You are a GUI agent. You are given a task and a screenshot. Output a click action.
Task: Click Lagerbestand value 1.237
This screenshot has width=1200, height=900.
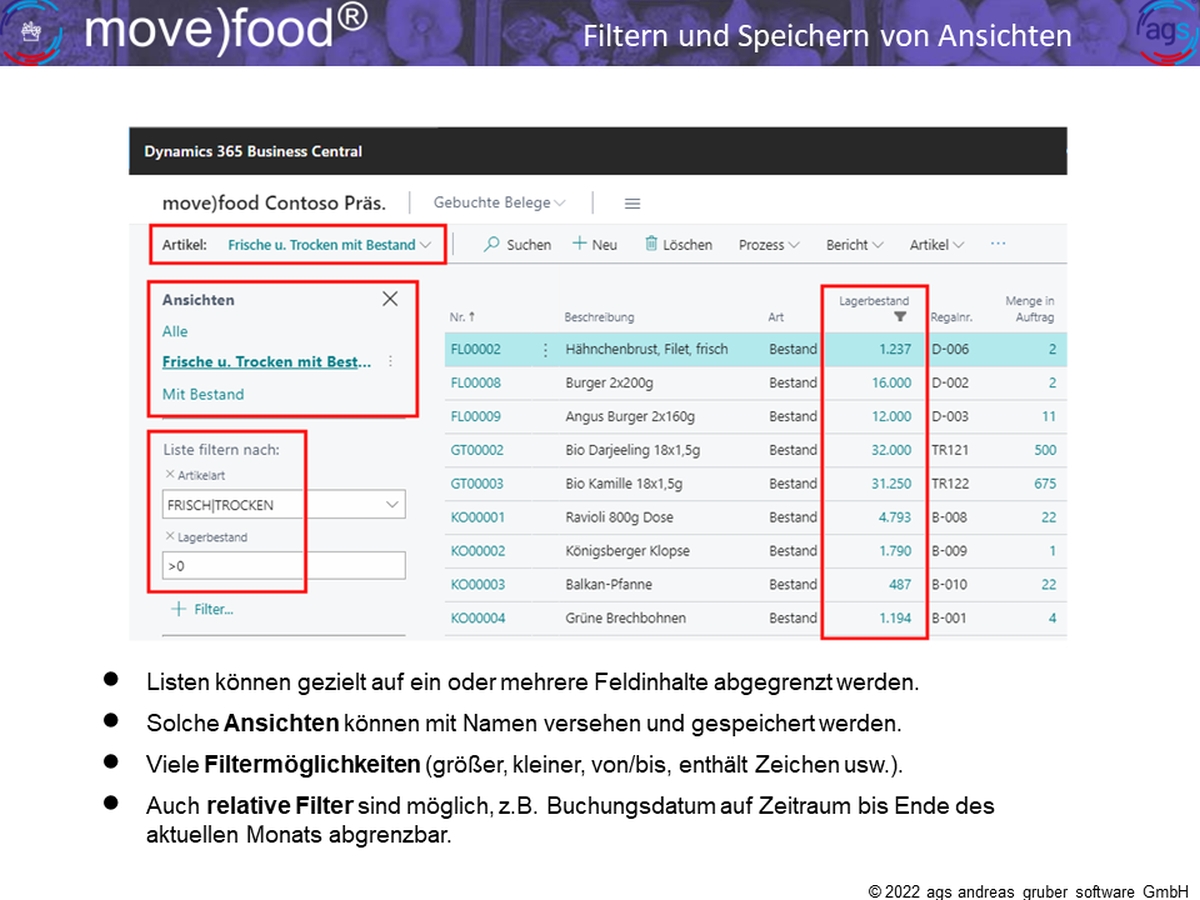point(895,349)
